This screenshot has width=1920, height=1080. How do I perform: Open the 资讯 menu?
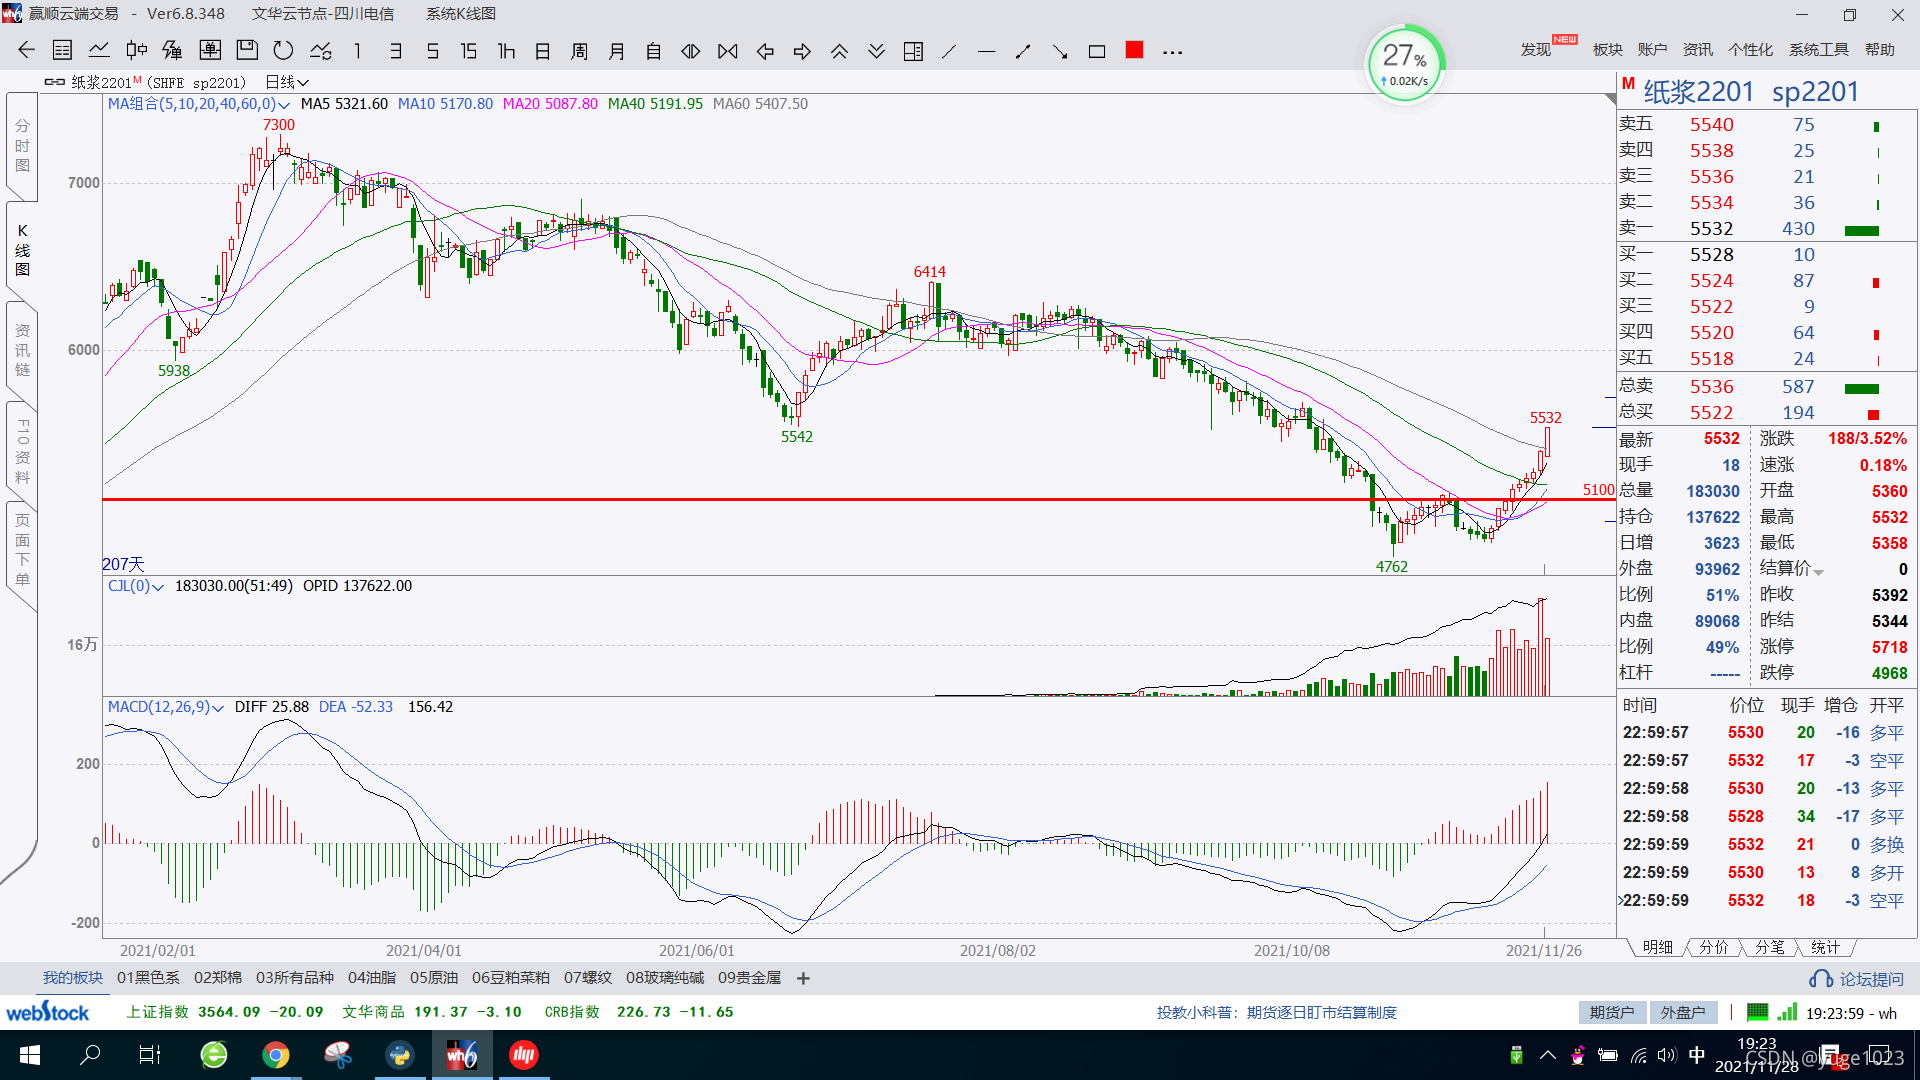point(1698,49)
